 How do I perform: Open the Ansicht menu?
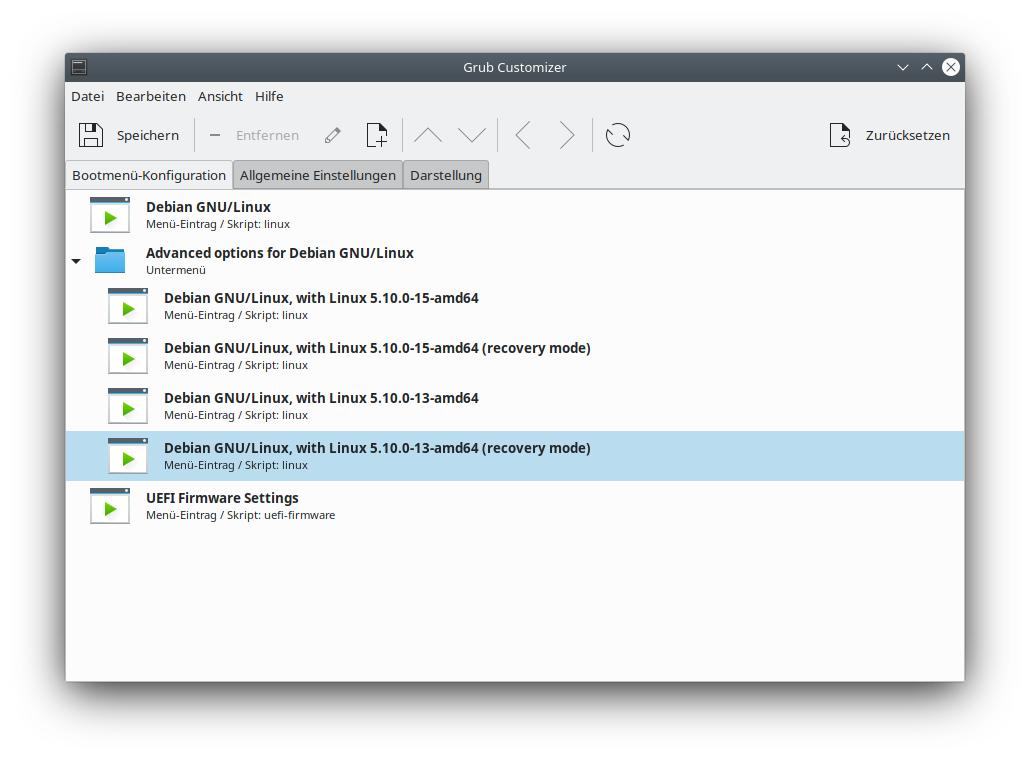tap(220, 96)
